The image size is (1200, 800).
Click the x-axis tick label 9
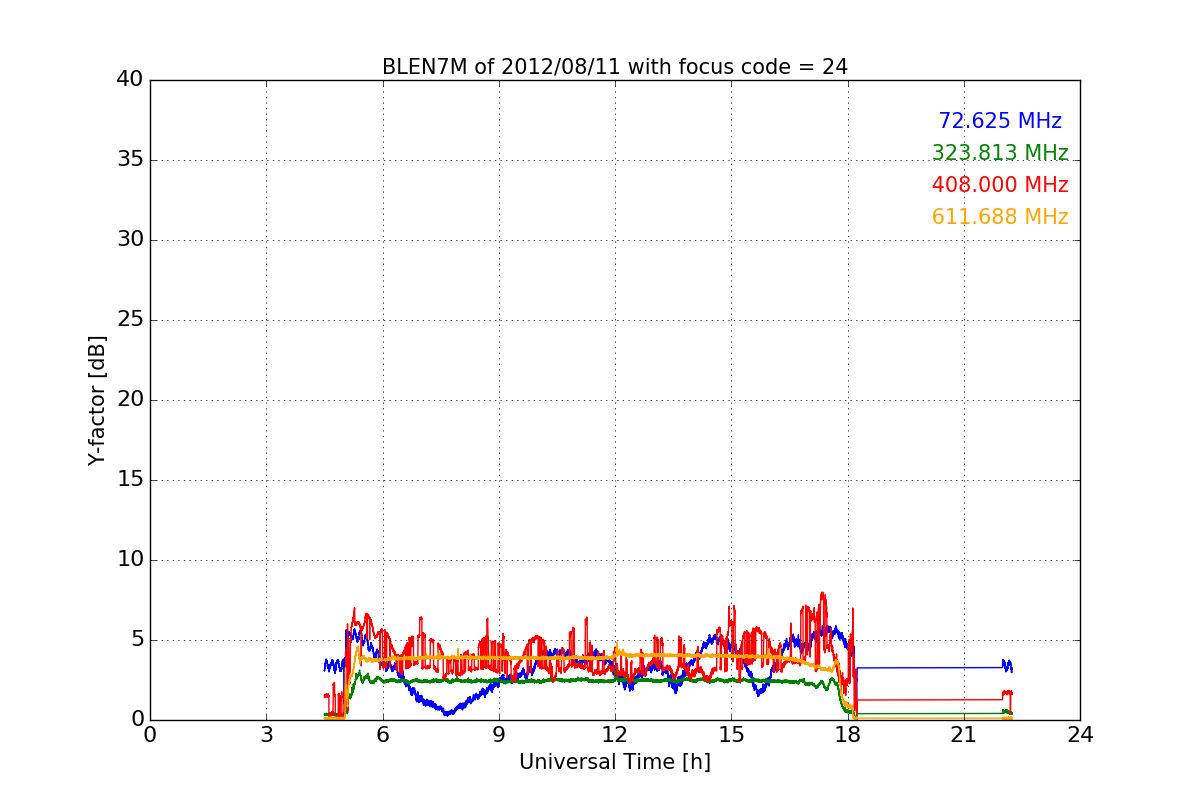coord(499,735)
